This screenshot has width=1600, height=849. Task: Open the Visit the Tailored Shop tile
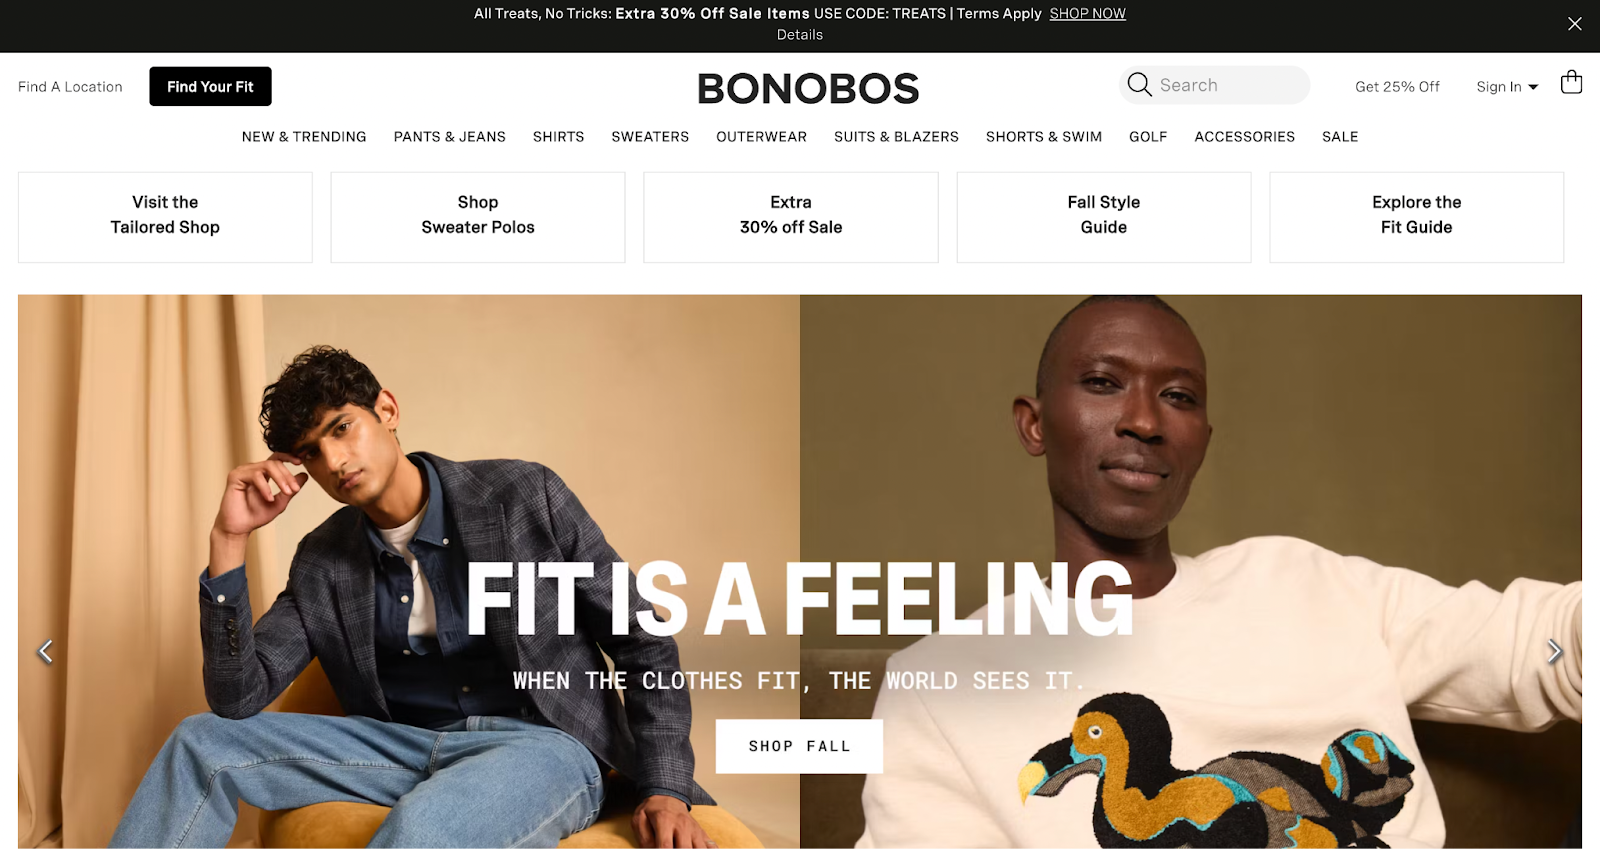point(165,217)
